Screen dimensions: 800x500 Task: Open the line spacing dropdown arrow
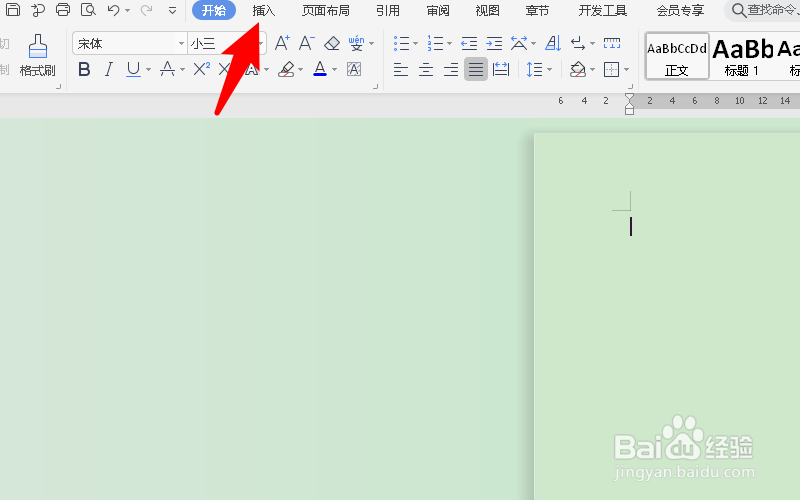point(549,69)
